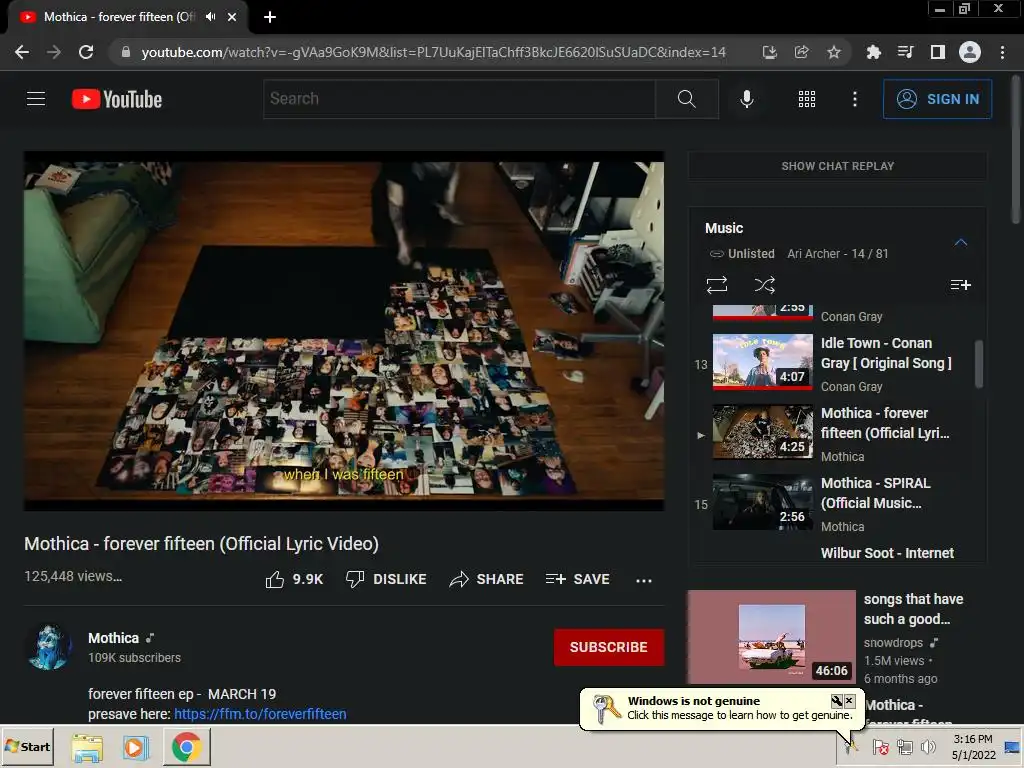Image resolution: width=1024 pixels, height=768 pixels.
Task: Click the address bar URL
Action: (x=434, y=52)
